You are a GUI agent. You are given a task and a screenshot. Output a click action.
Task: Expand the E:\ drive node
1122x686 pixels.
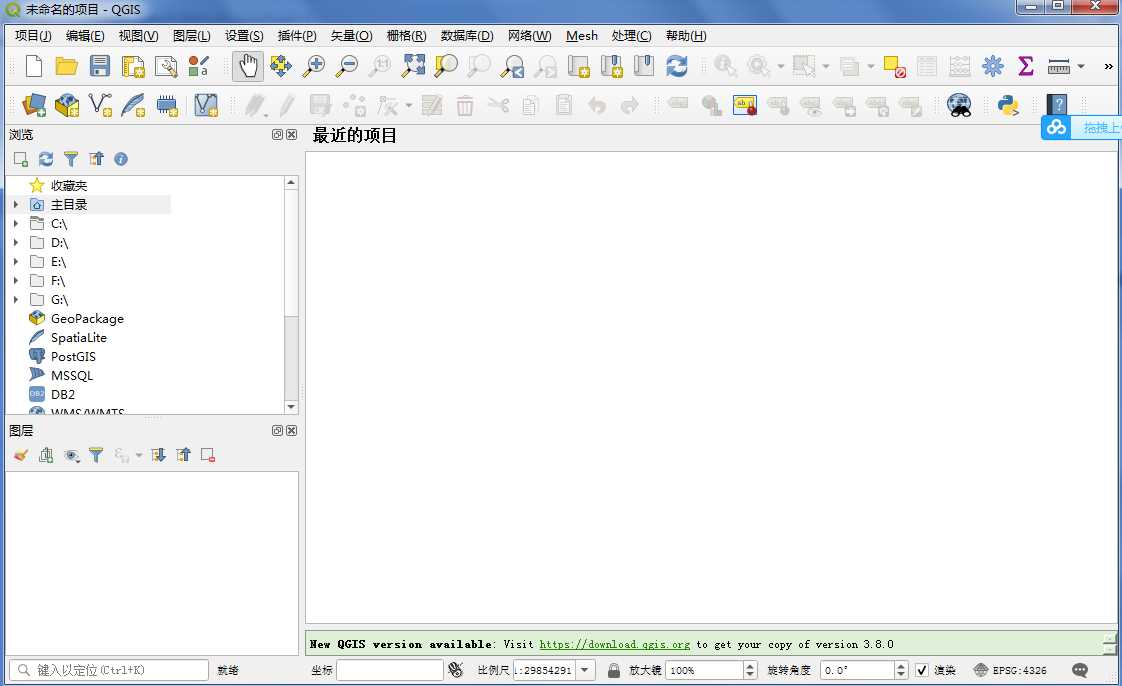tap(16, 261)
